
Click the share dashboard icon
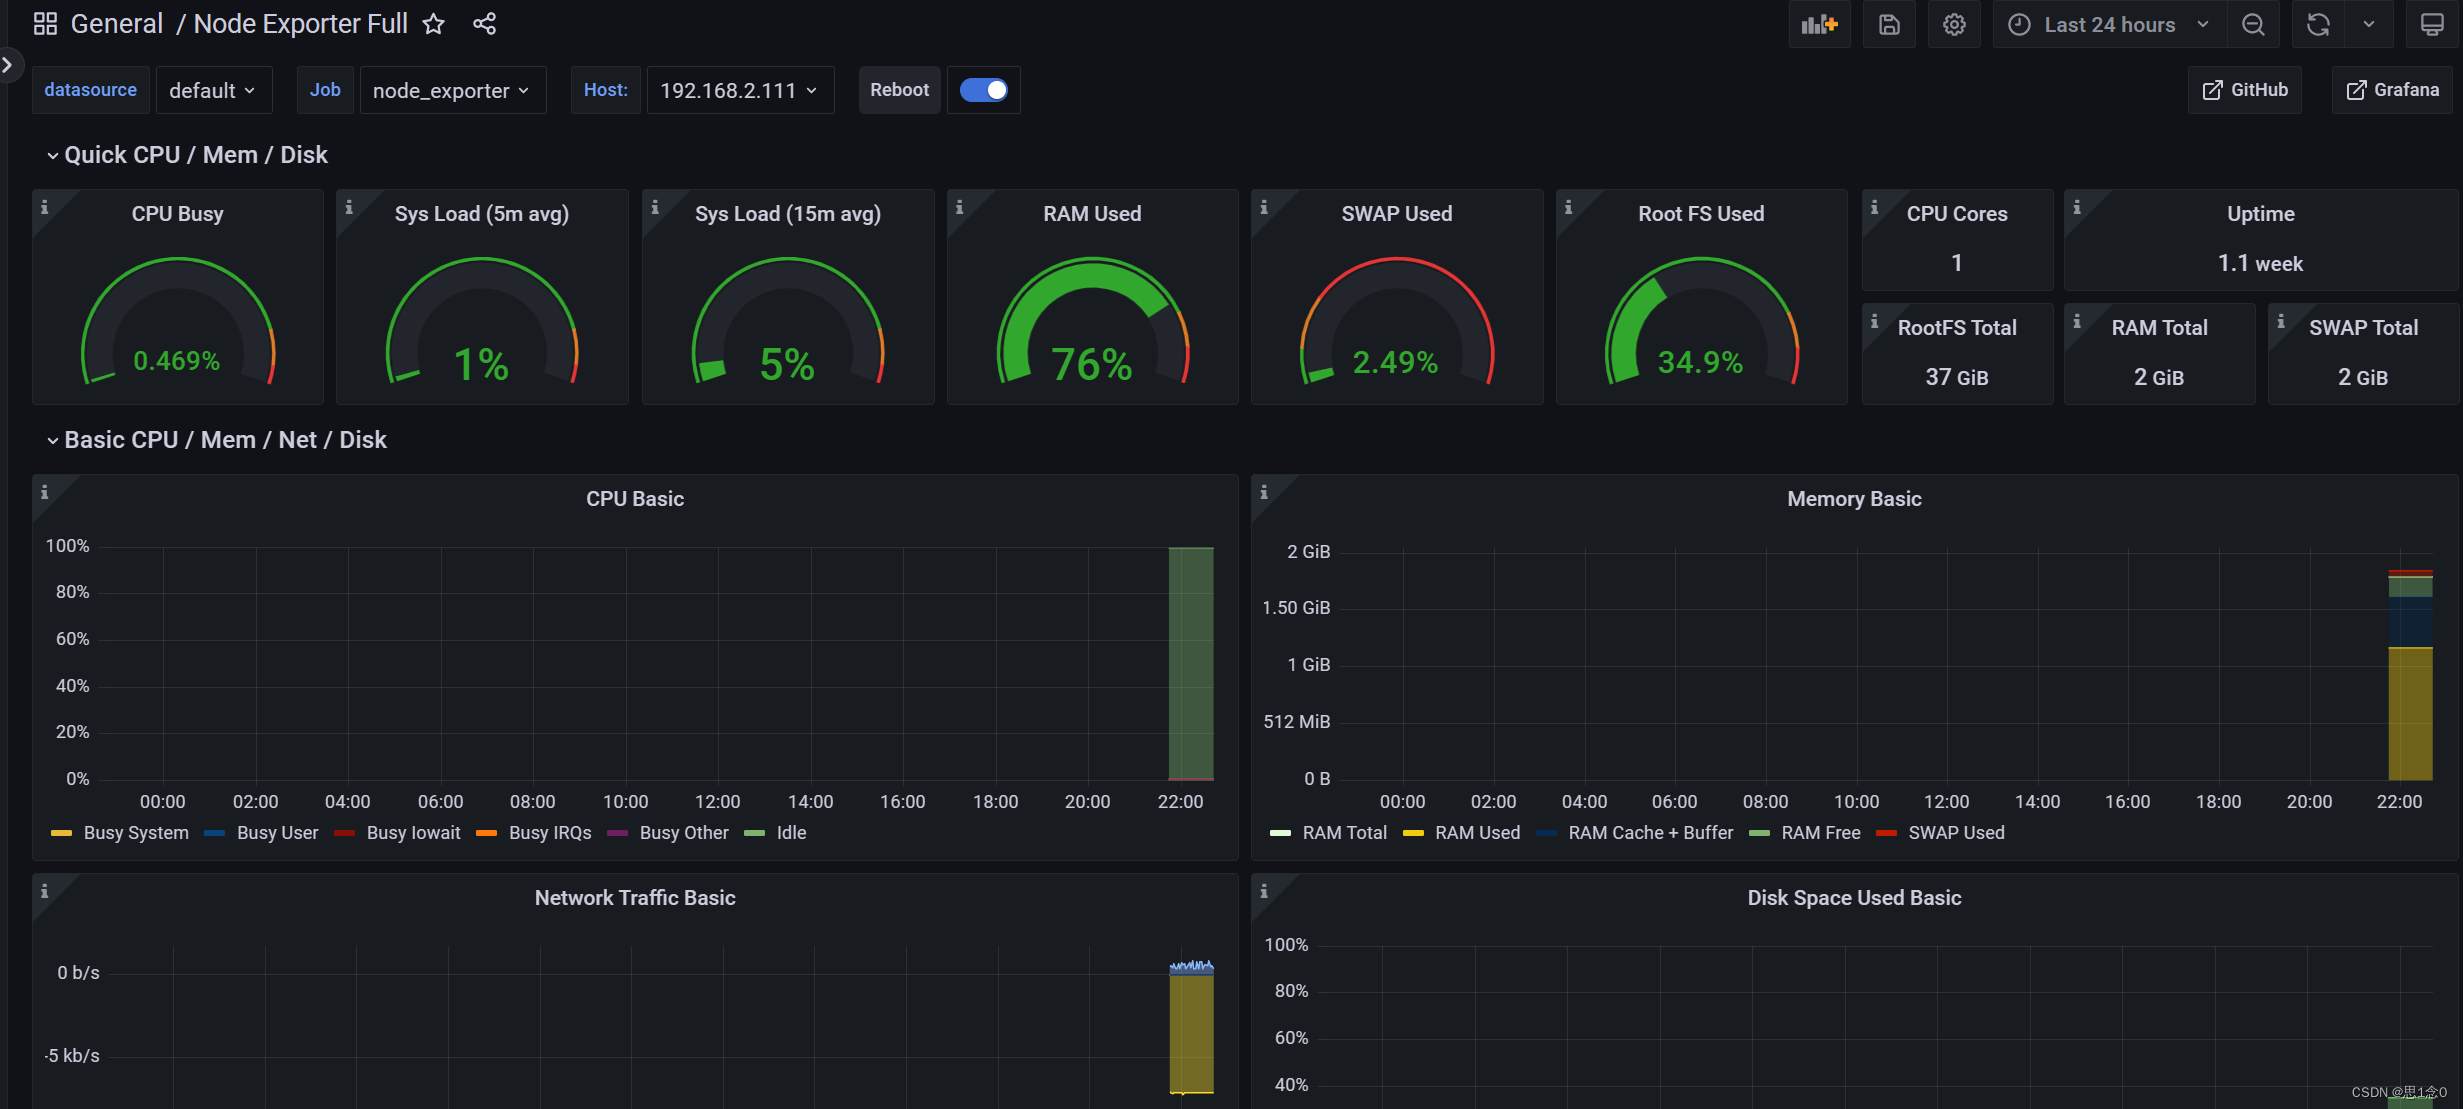(x=484, y=24)
